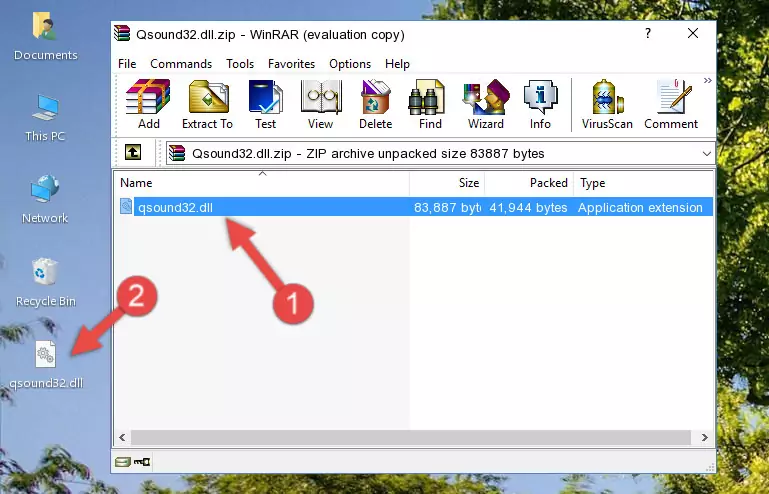Show archive Info
Screen dimensions: 769x494
click(x=540, y=104)
